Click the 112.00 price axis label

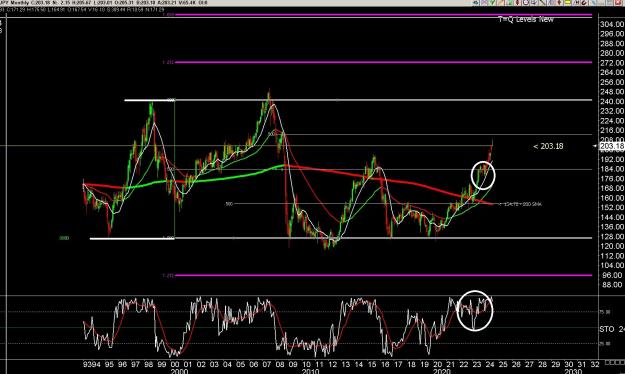tap(612, 256)
